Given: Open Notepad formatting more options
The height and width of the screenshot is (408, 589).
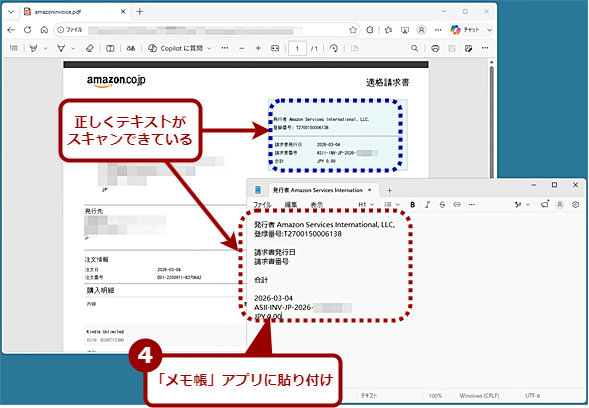Looking at the screenshot, I should 472,204.
